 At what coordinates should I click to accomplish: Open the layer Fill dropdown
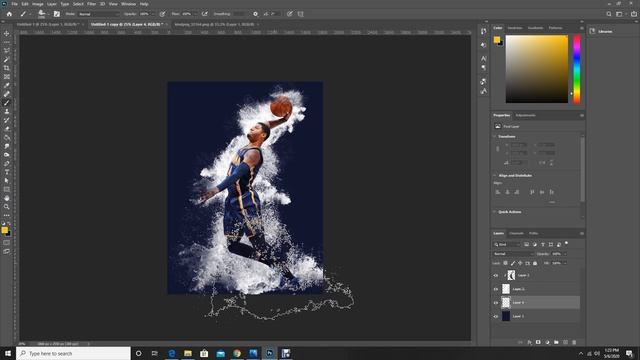[x=565, y=263]
